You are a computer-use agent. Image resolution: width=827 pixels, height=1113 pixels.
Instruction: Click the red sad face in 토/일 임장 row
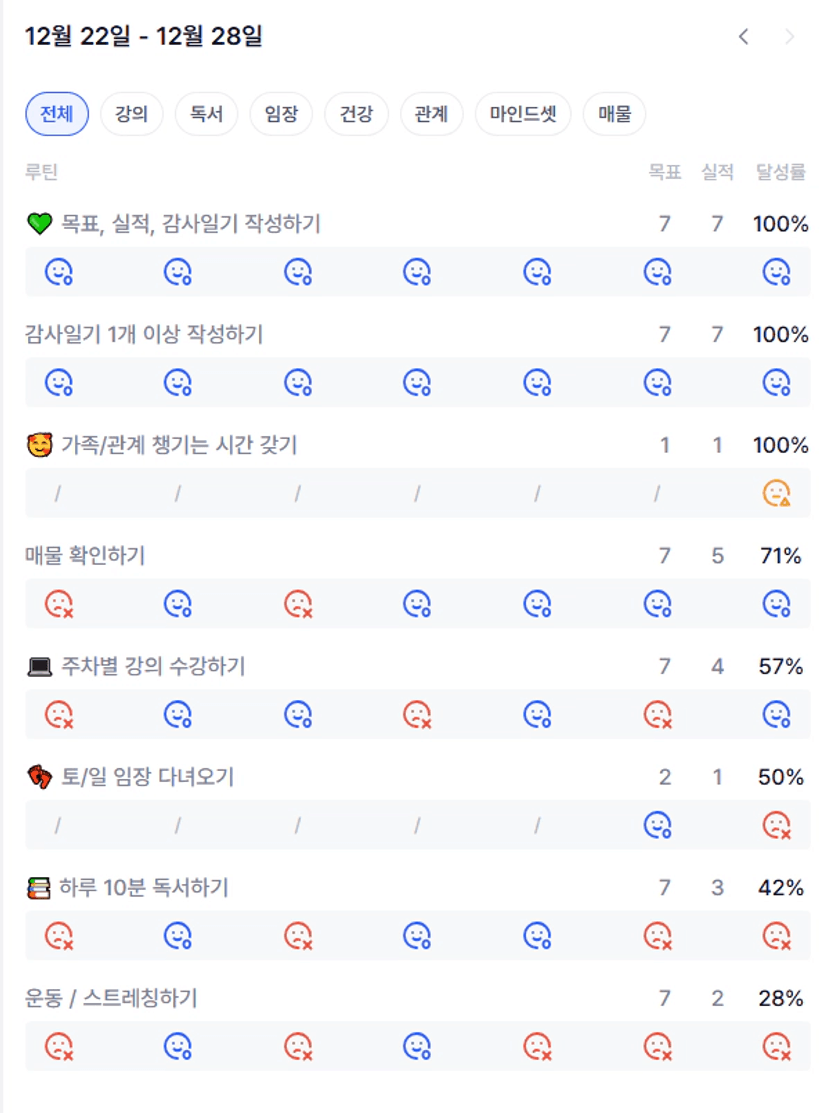coord(776,825)
